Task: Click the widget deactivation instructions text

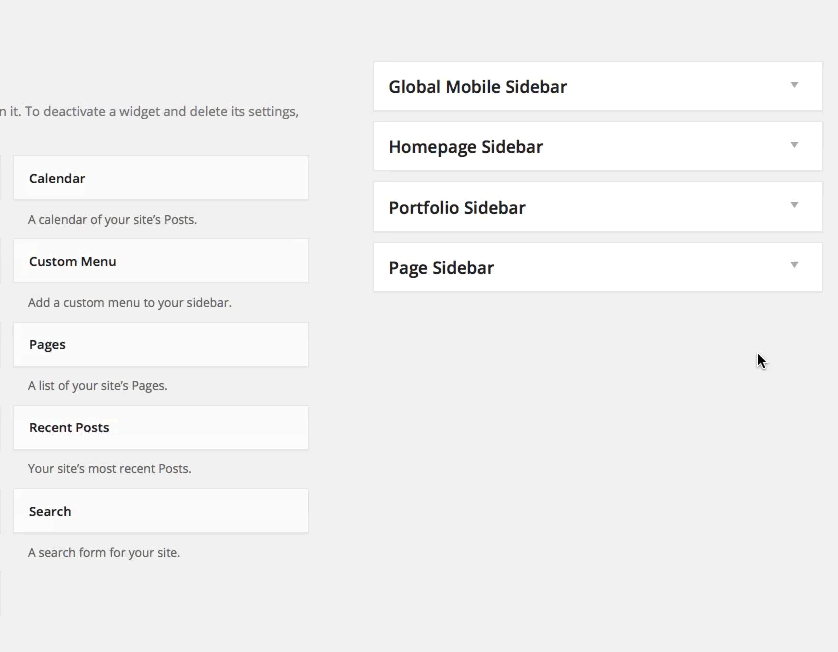Action: pos(149,111)
